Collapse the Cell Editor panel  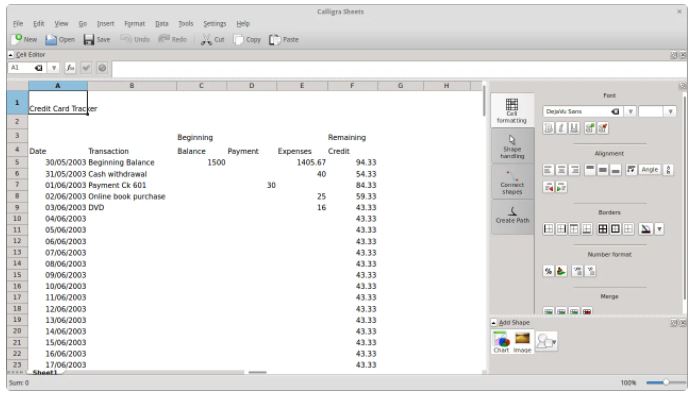pyautogui.click(x=11, y=55)
